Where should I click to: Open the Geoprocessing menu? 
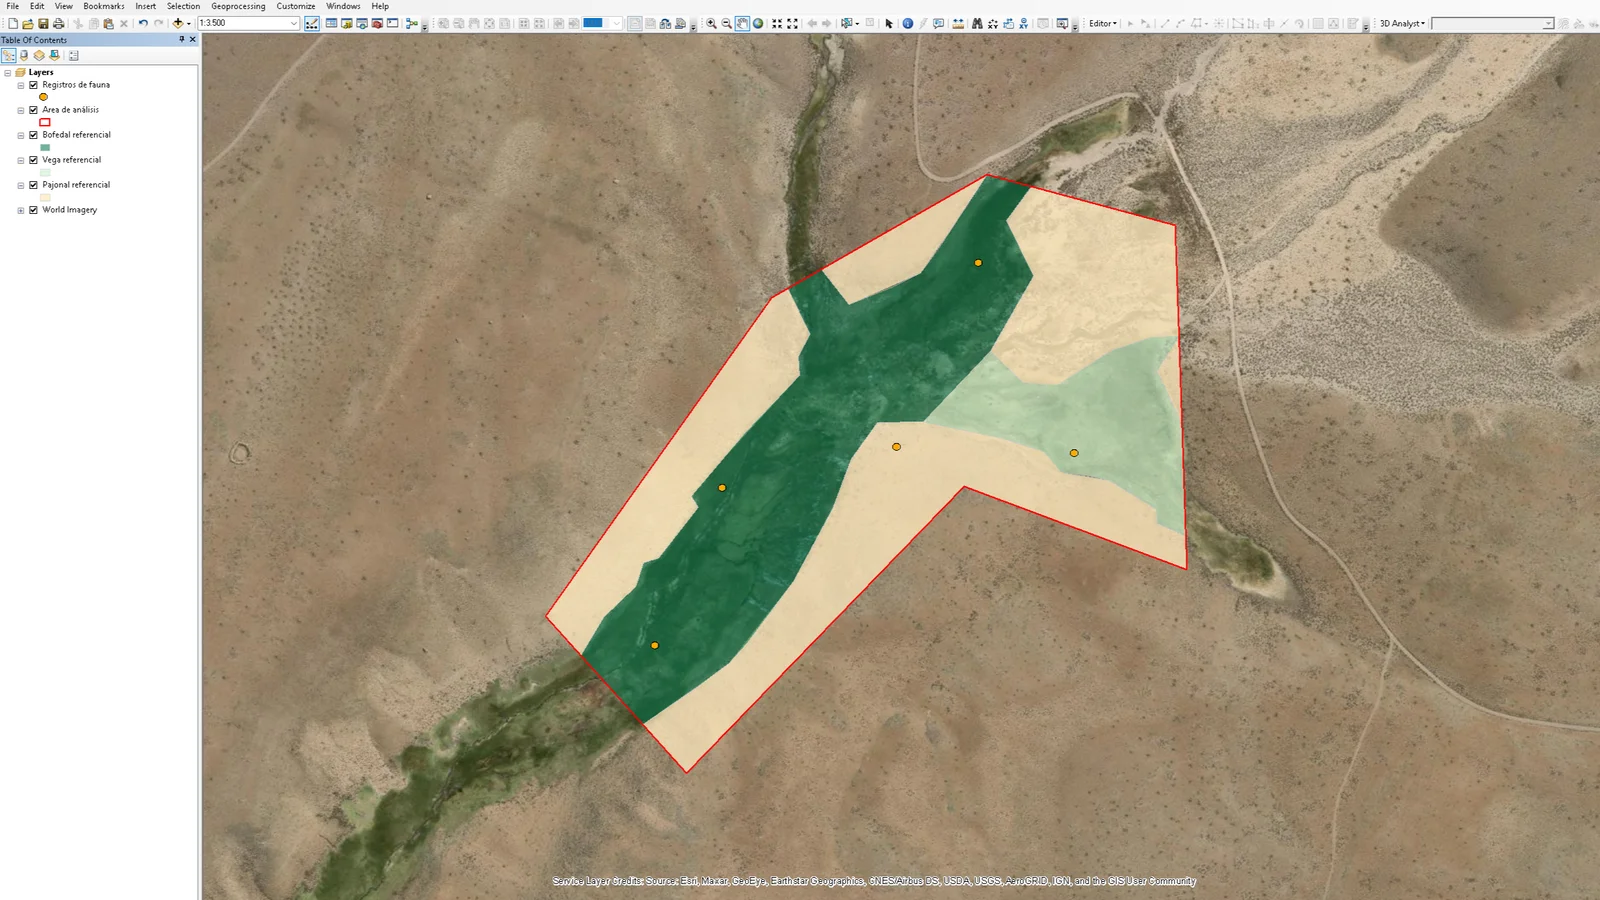coord(238,6)
